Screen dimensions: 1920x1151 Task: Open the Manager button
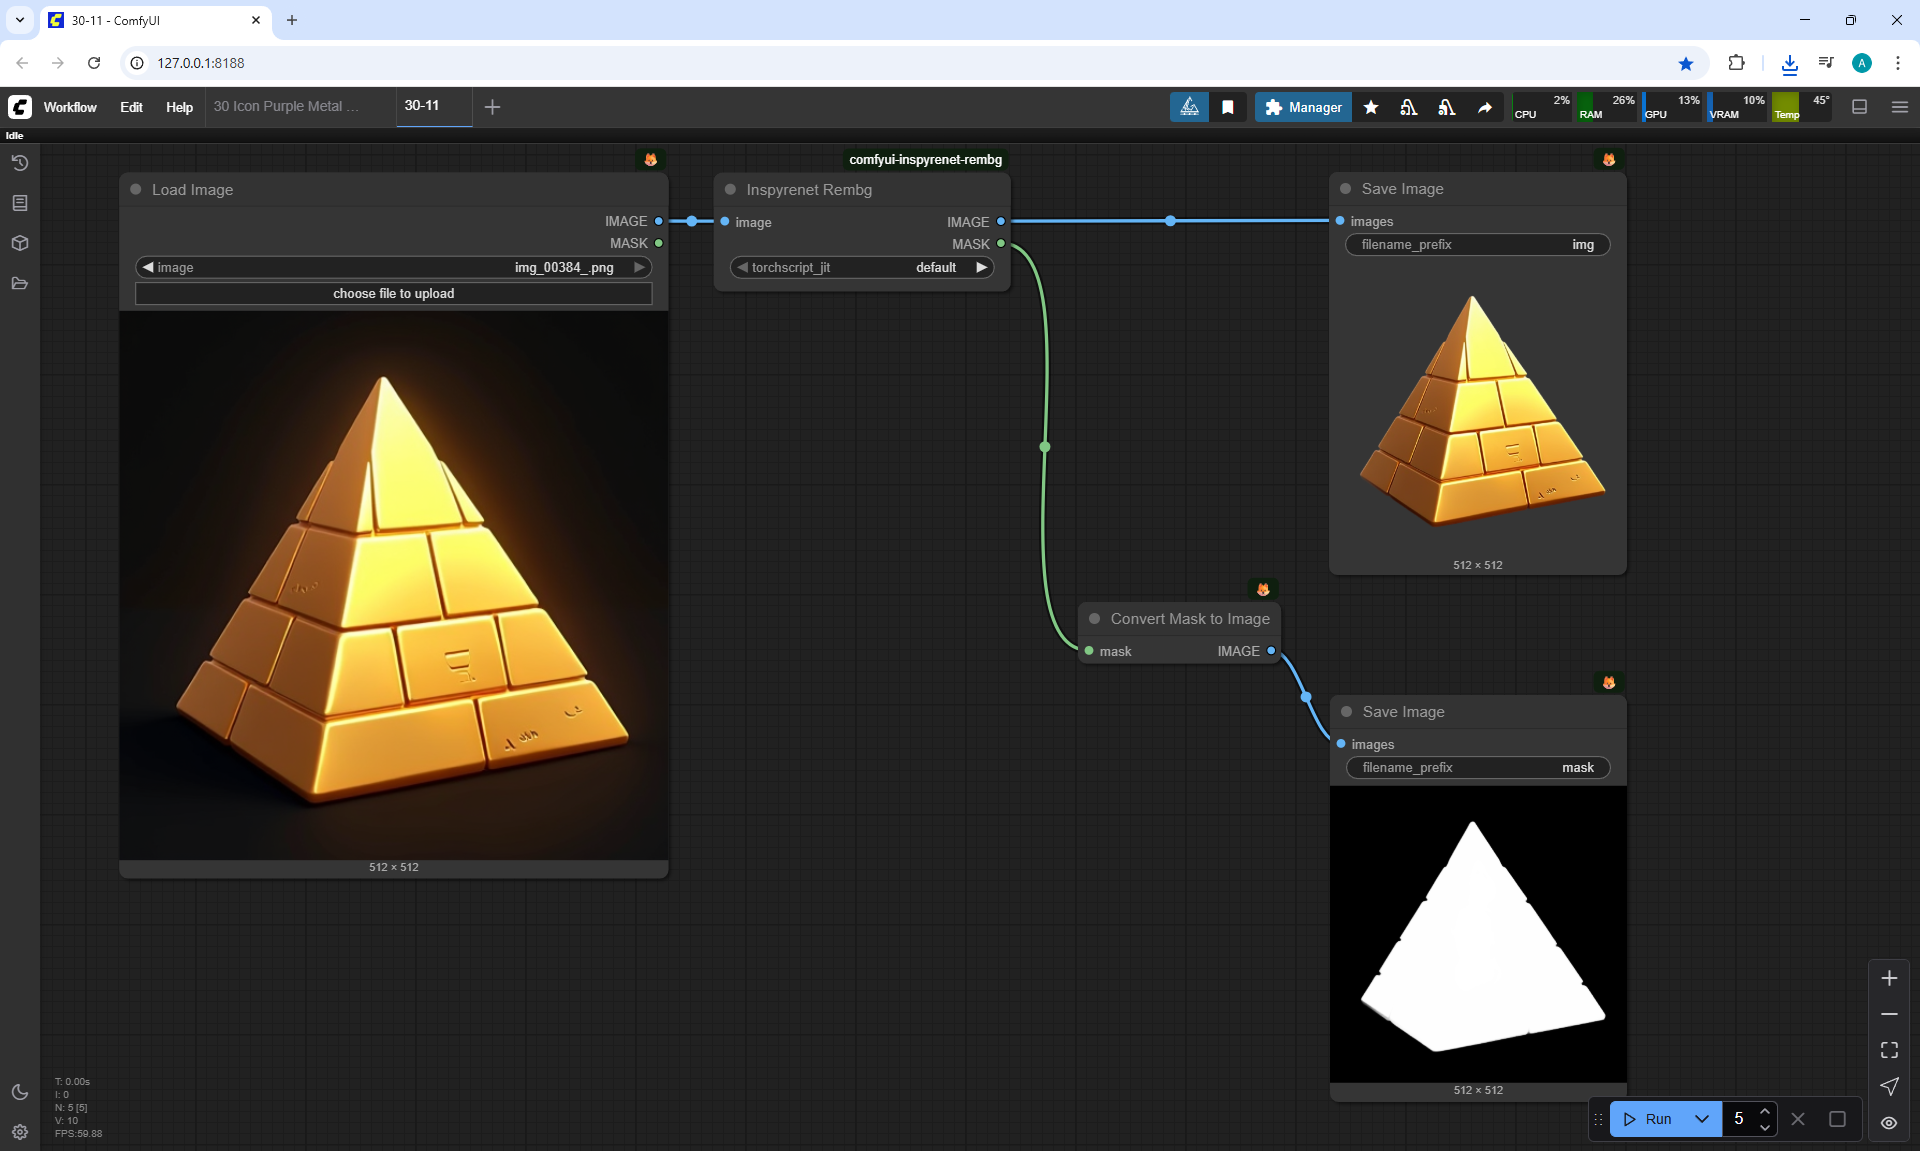[1303, 107]
